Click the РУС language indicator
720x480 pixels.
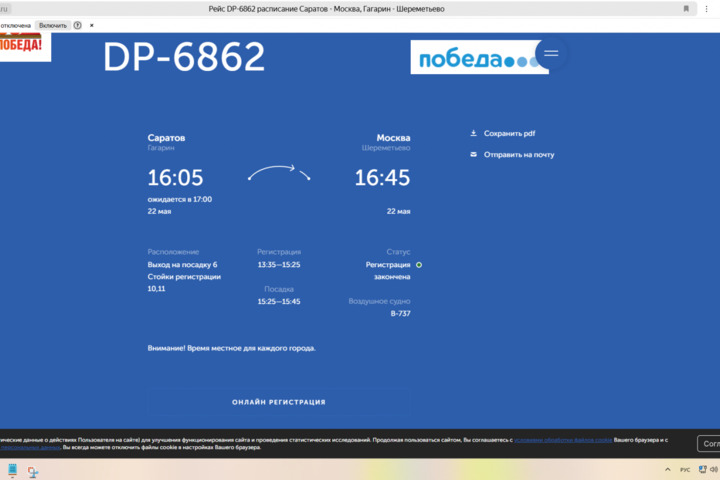click(x=685, y=469)
